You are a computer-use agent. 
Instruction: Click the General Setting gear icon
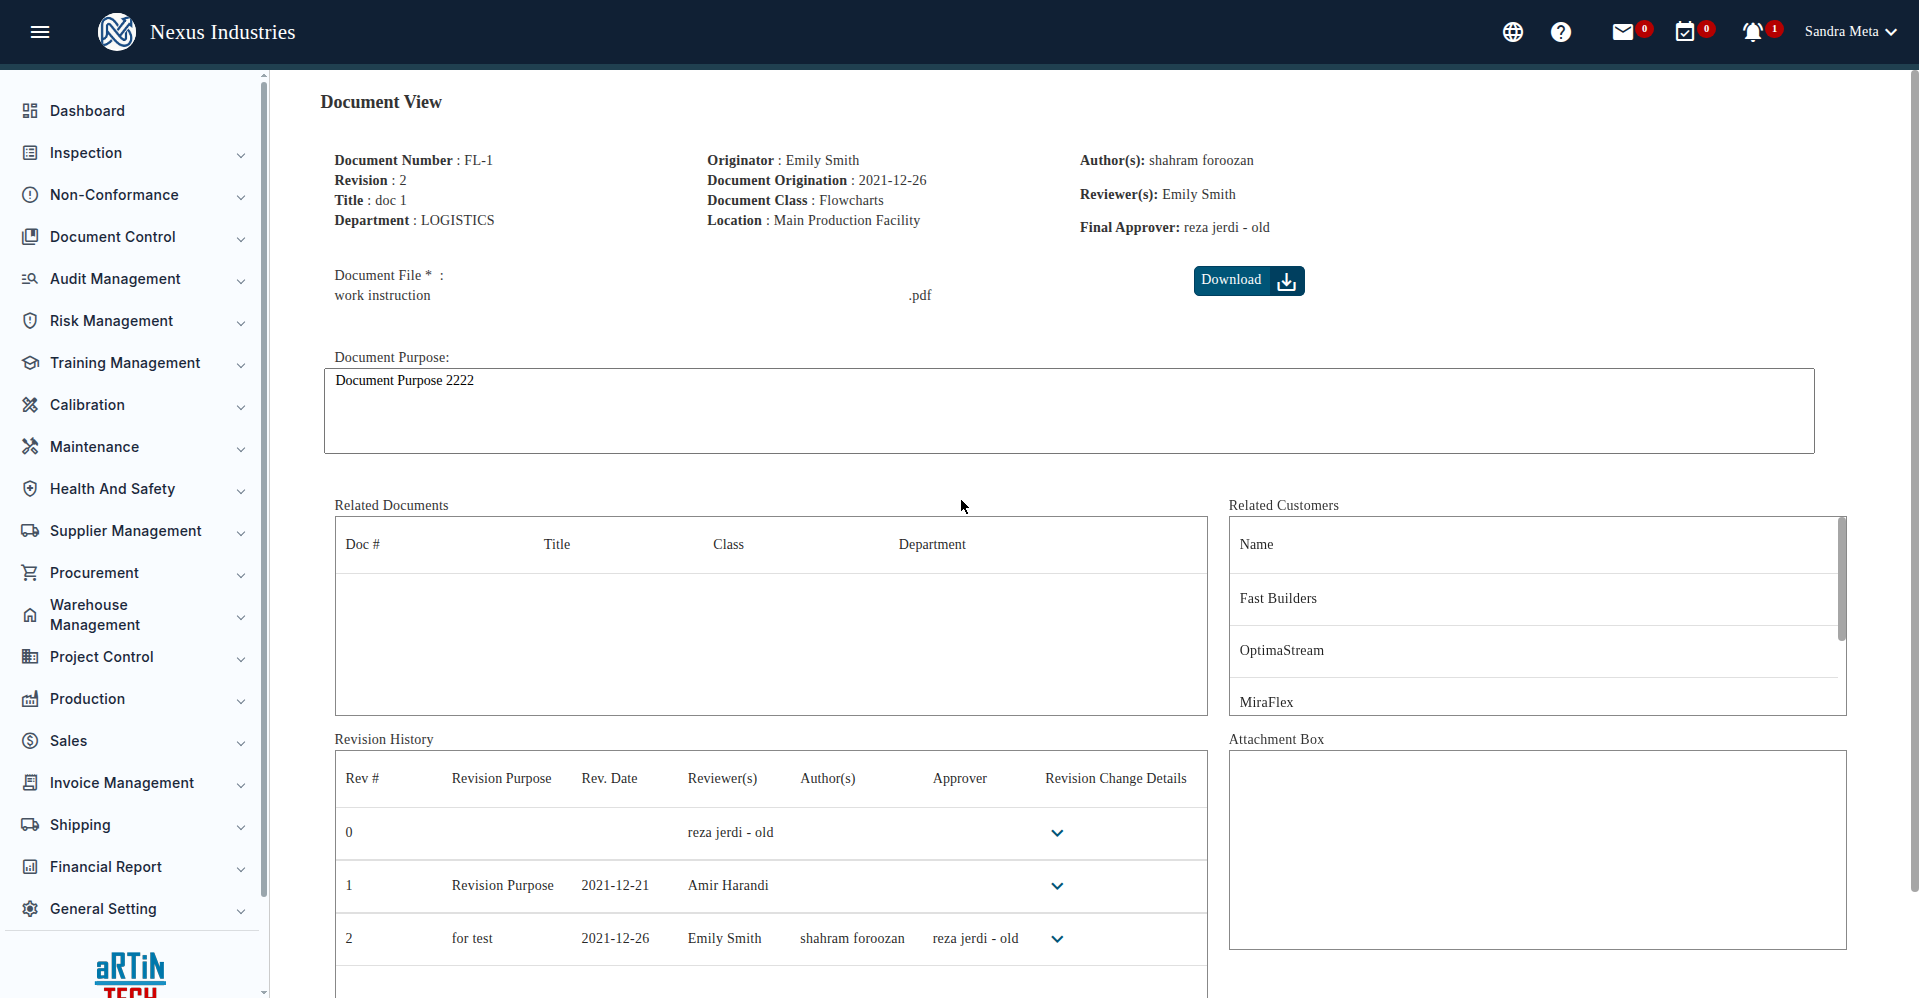30,909
